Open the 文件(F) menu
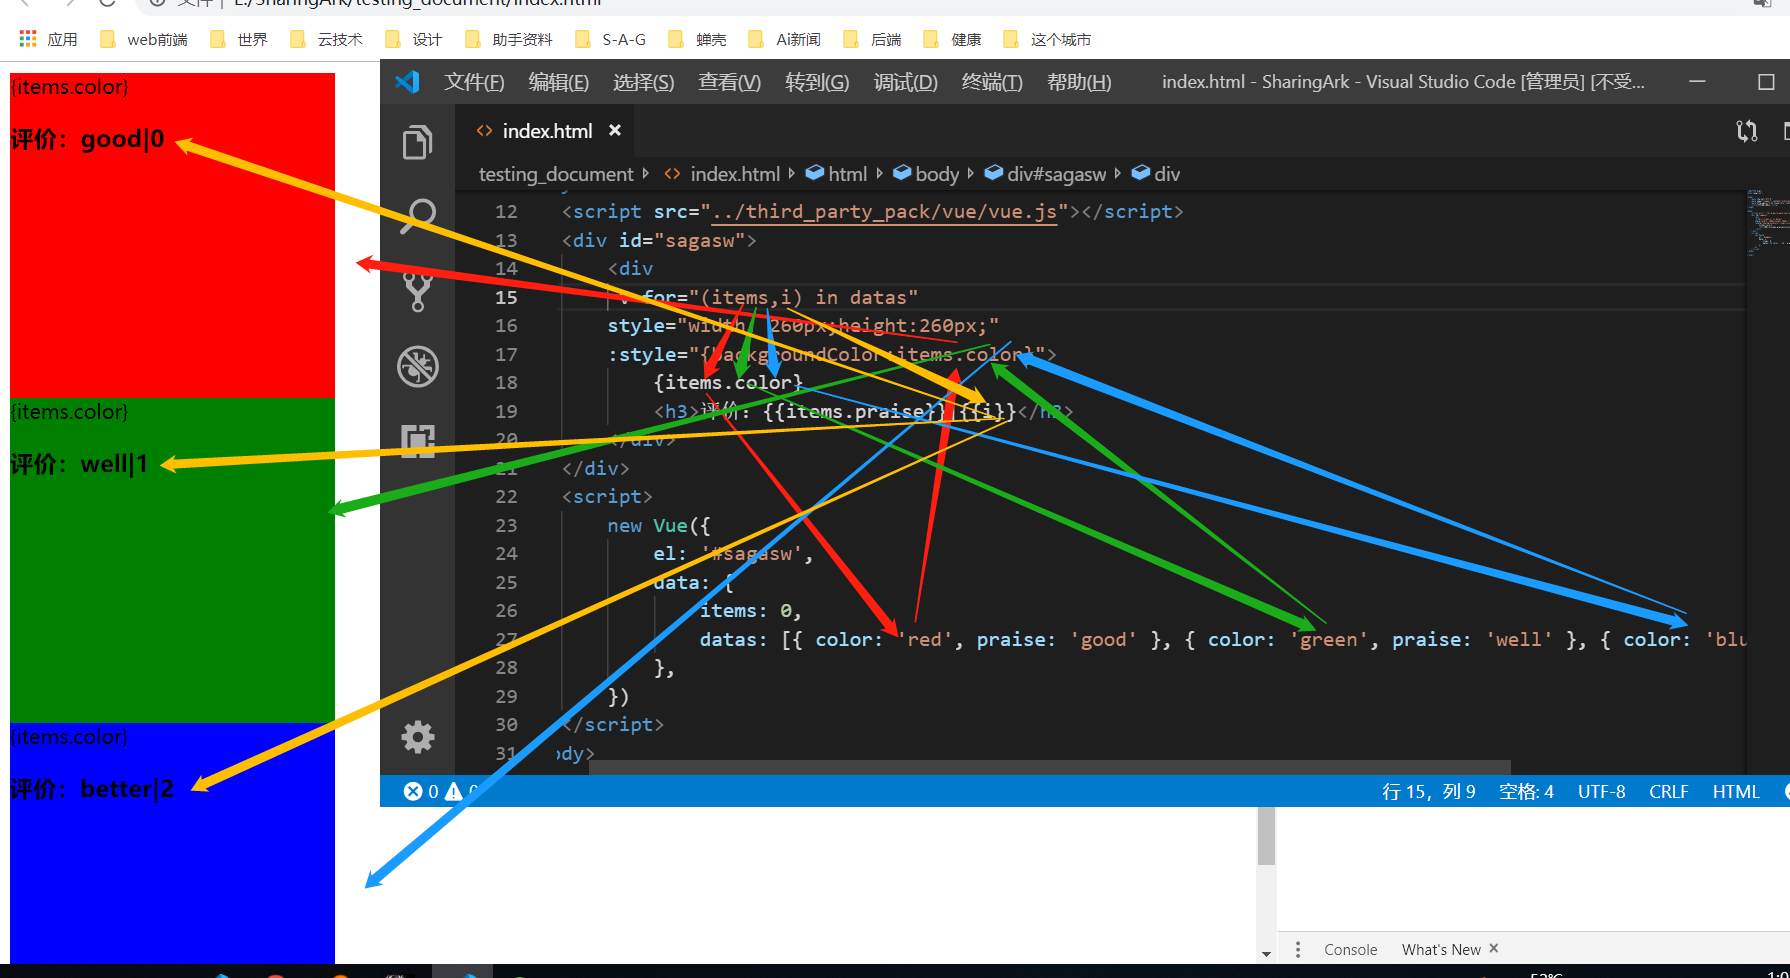Screen dimensions: 1790x978 (x=474, y=82)
